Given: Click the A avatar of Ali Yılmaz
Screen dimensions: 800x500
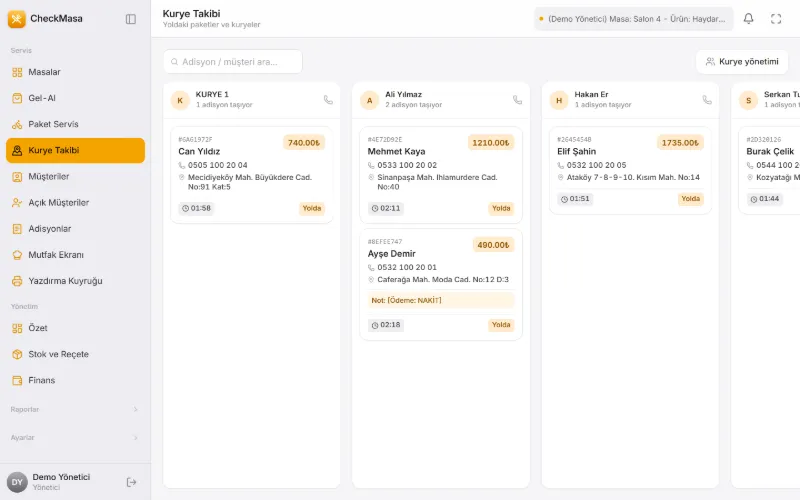Looking at the screenshot, I should click(x=369, y=100).
